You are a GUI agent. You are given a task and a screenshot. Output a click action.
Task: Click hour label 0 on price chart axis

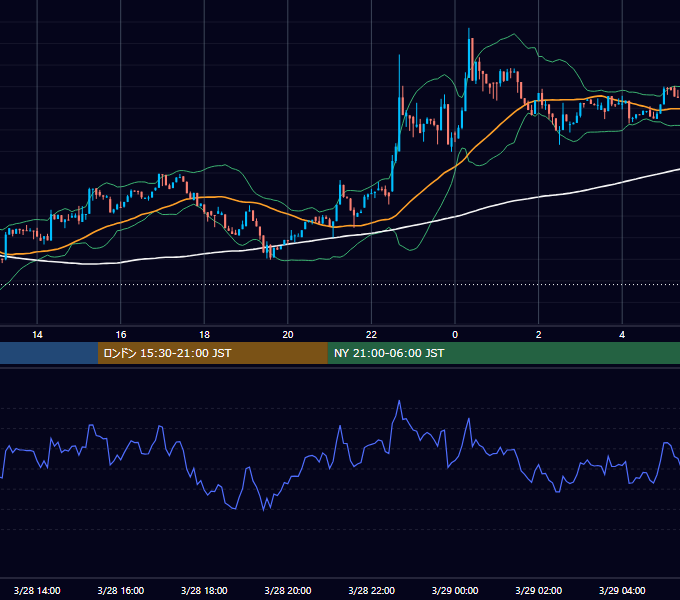point(455,334)
